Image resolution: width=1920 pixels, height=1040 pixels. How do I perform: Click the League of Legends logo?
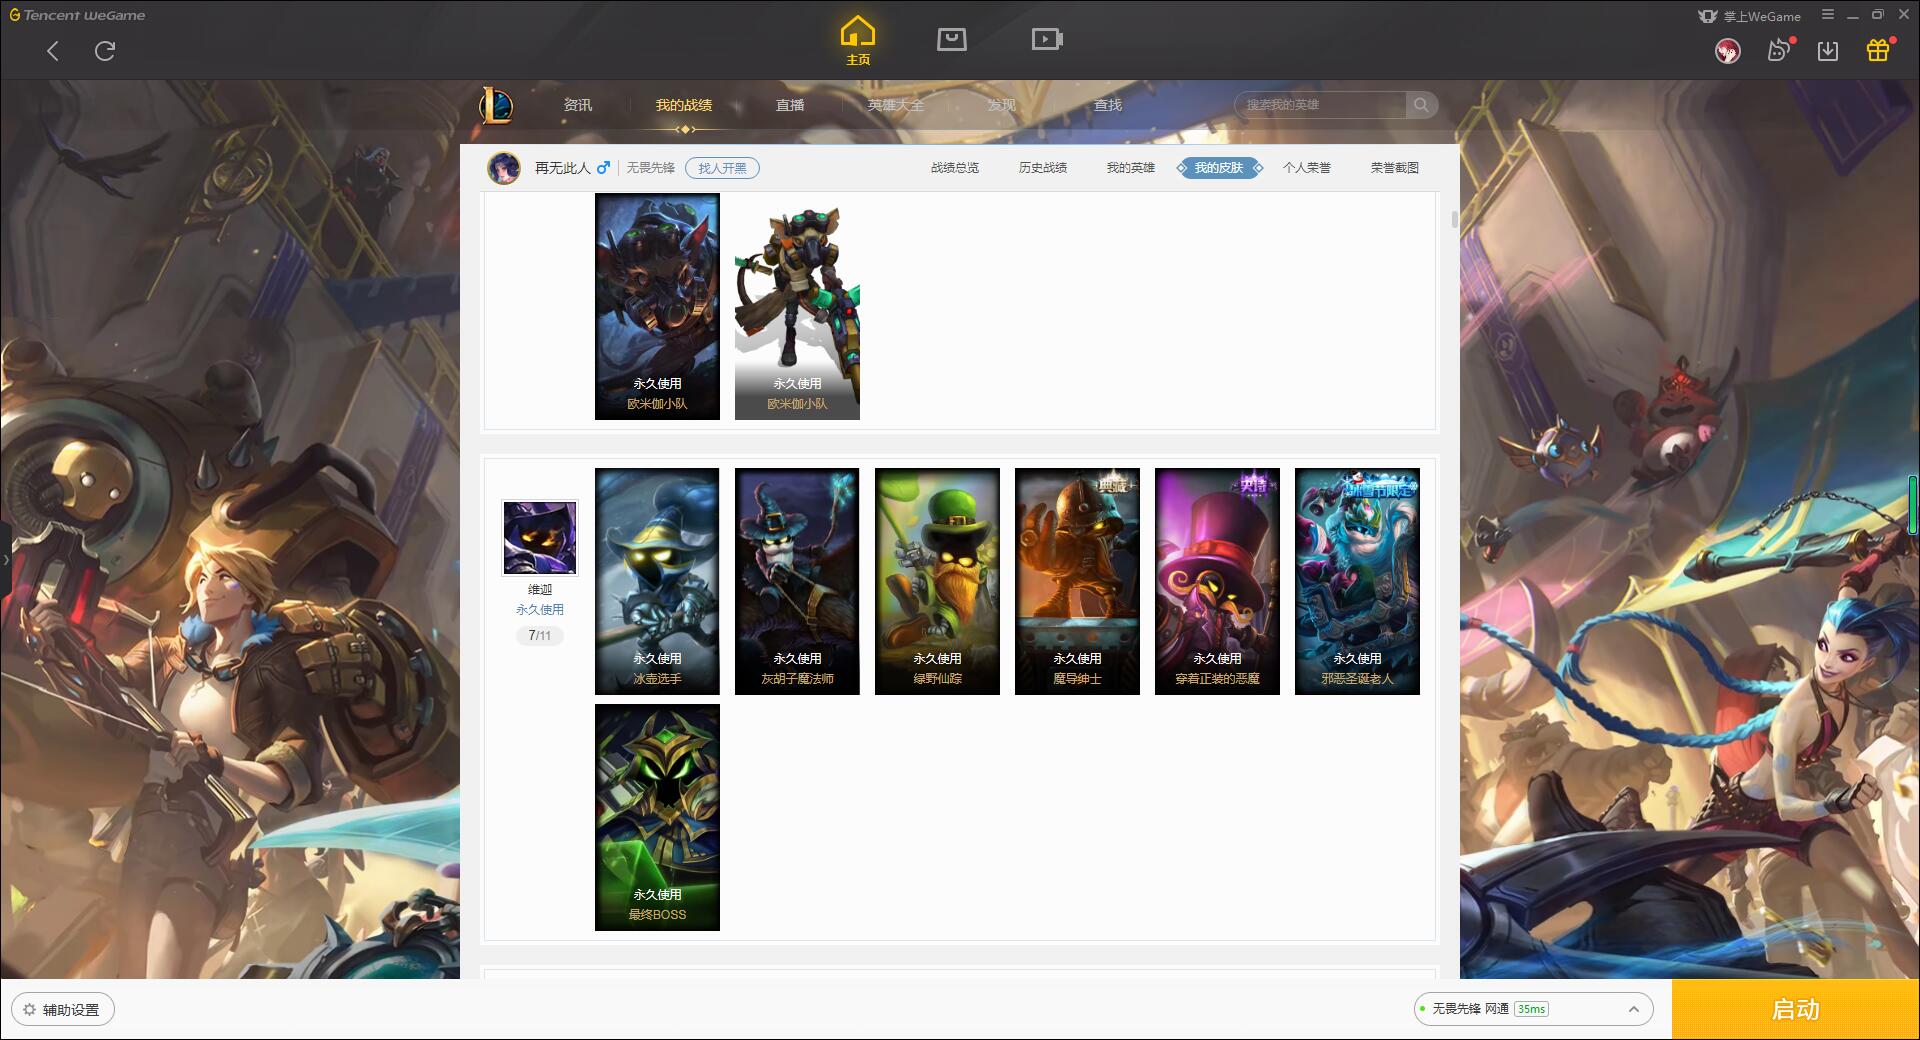tap(497, 105)
